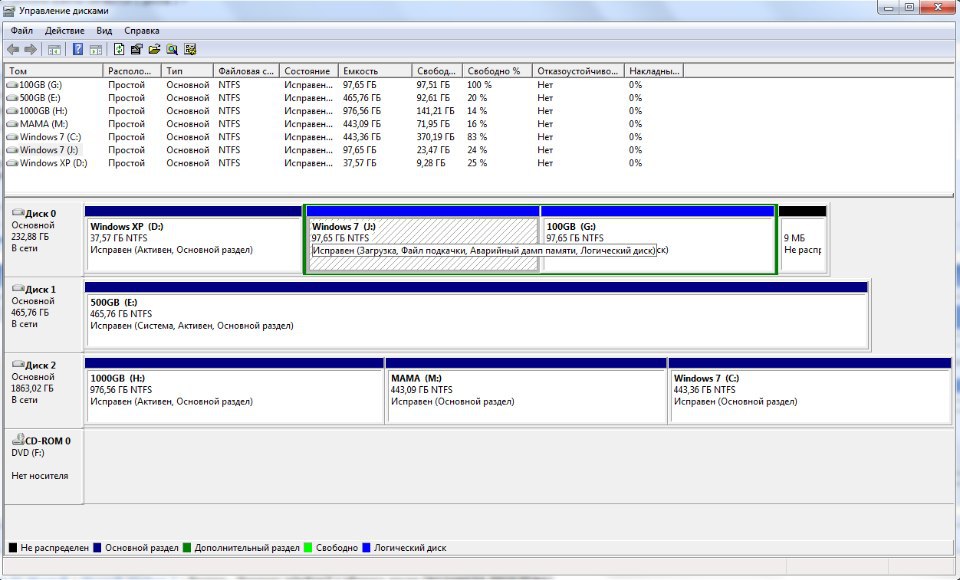The height and width of the screenshot is (580, 960).
Task: Click the DVD (F:) label
Action: [28, 453]
